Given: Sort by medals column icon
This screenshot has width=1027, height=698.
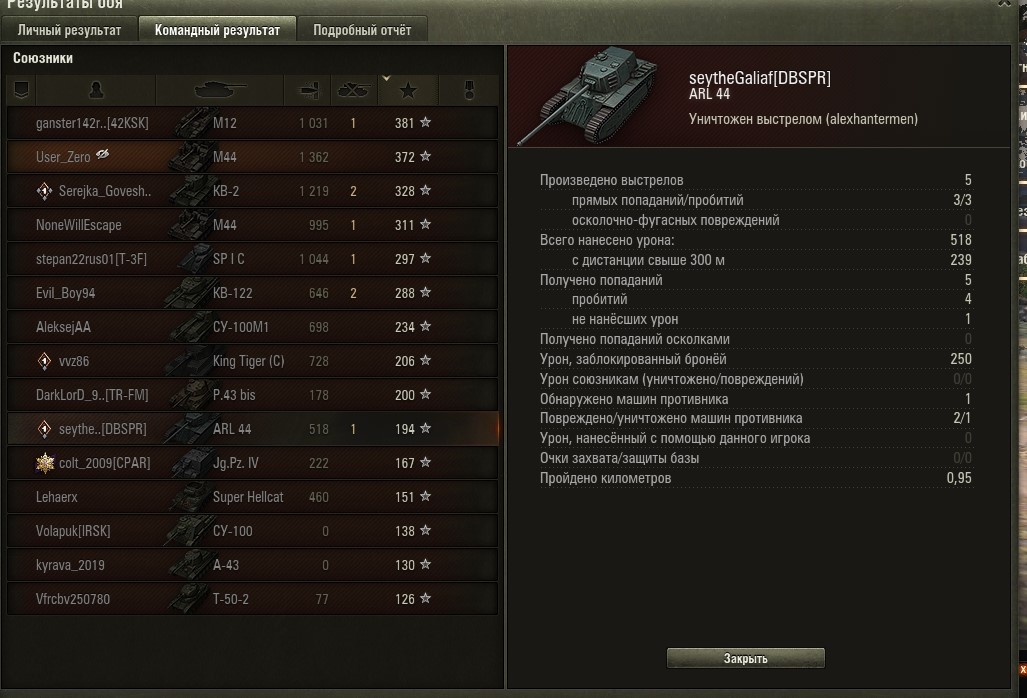Looking at the screenshot, I should click(x=469, y=90).
